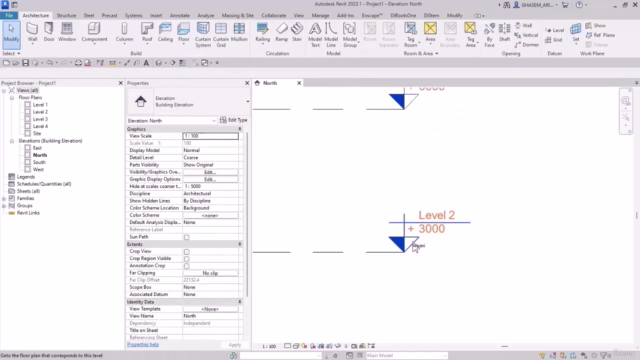Collapse the Extents properties section
Image resolution: width=640 pixels, height=360 pixels.
[x=240, y=244]
